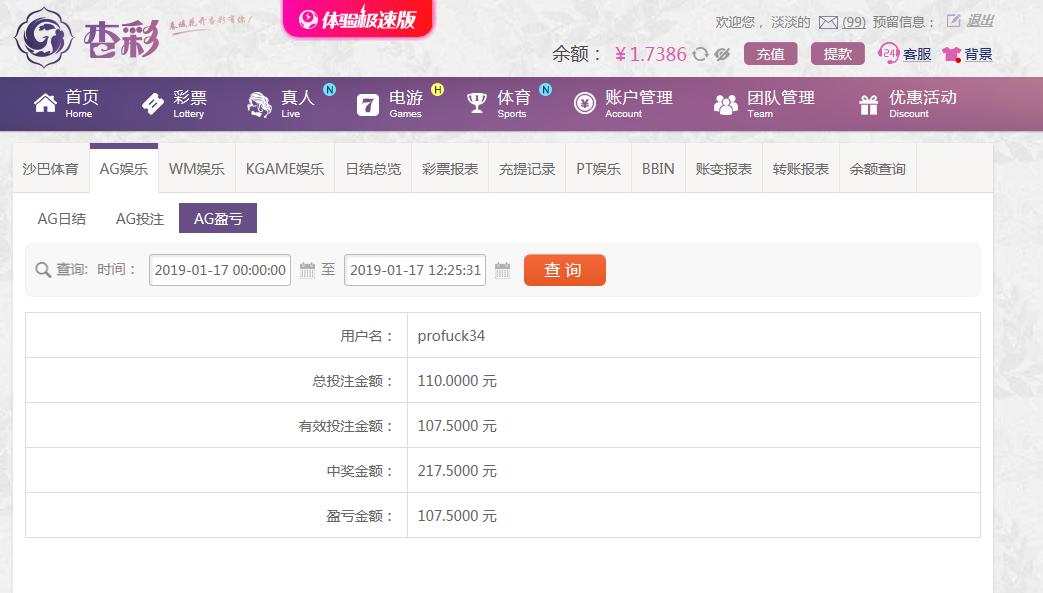This screenshot has height=593, width=1043.
Task: Select the AG日结 sub-tab
Action: (62, 218)
